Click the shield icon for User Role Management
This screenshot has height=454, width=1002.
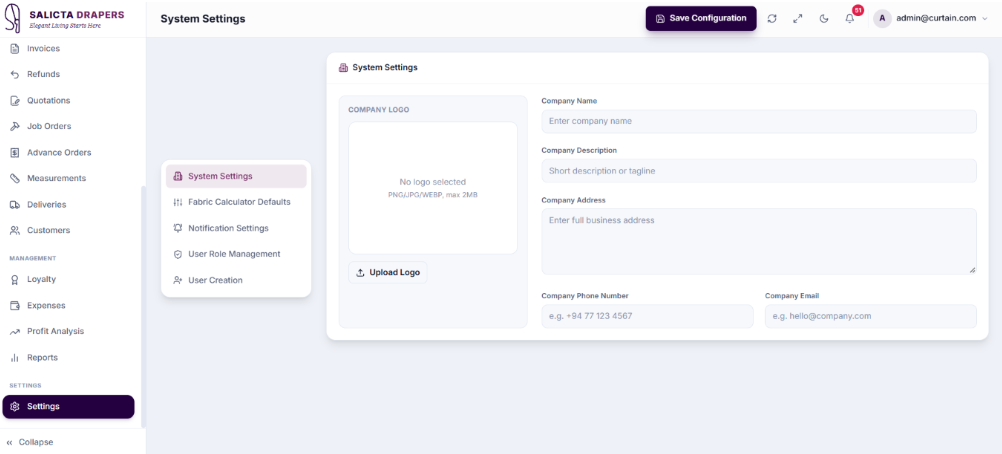(178, 254)
